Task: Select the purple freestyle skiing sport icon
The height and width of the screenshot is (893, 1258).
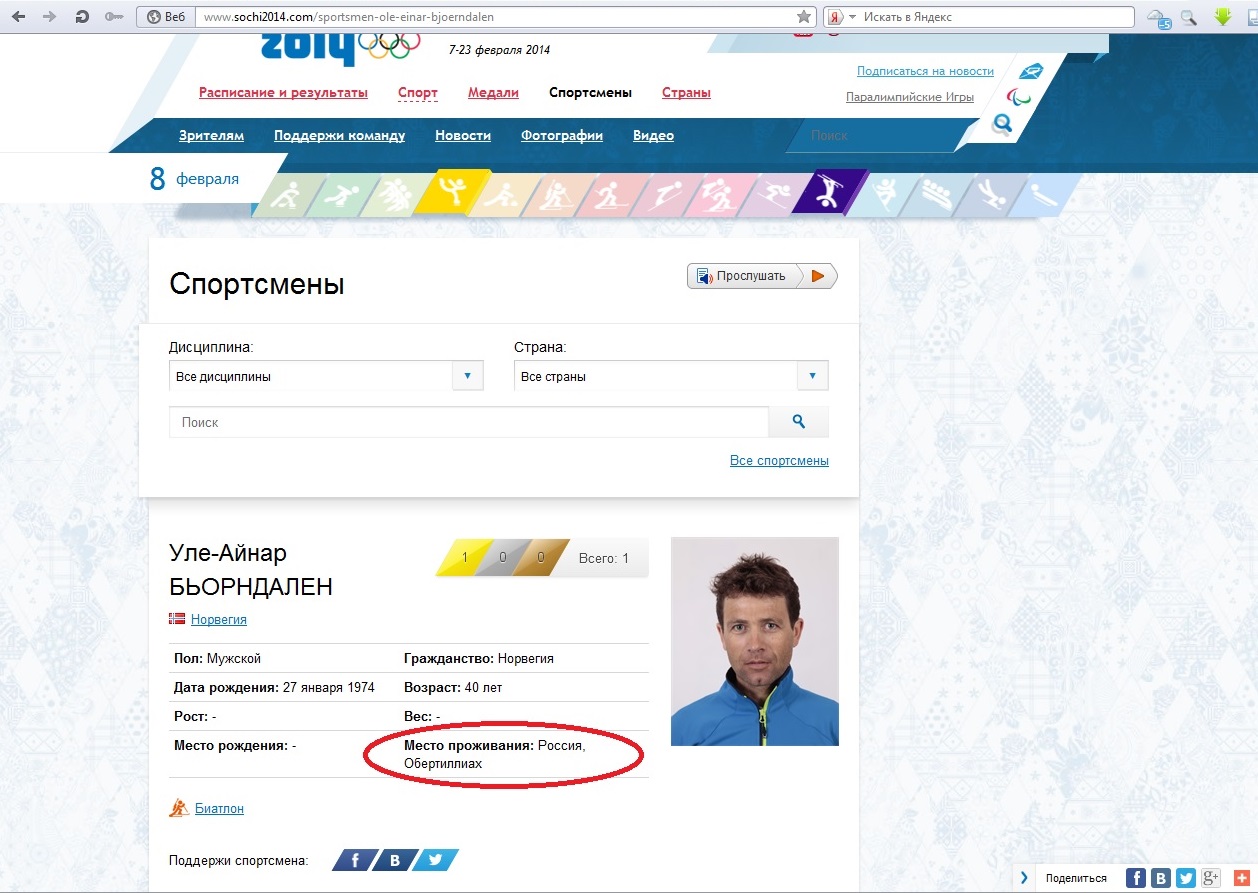Action: pyautogui.click(x=829, y=193)
